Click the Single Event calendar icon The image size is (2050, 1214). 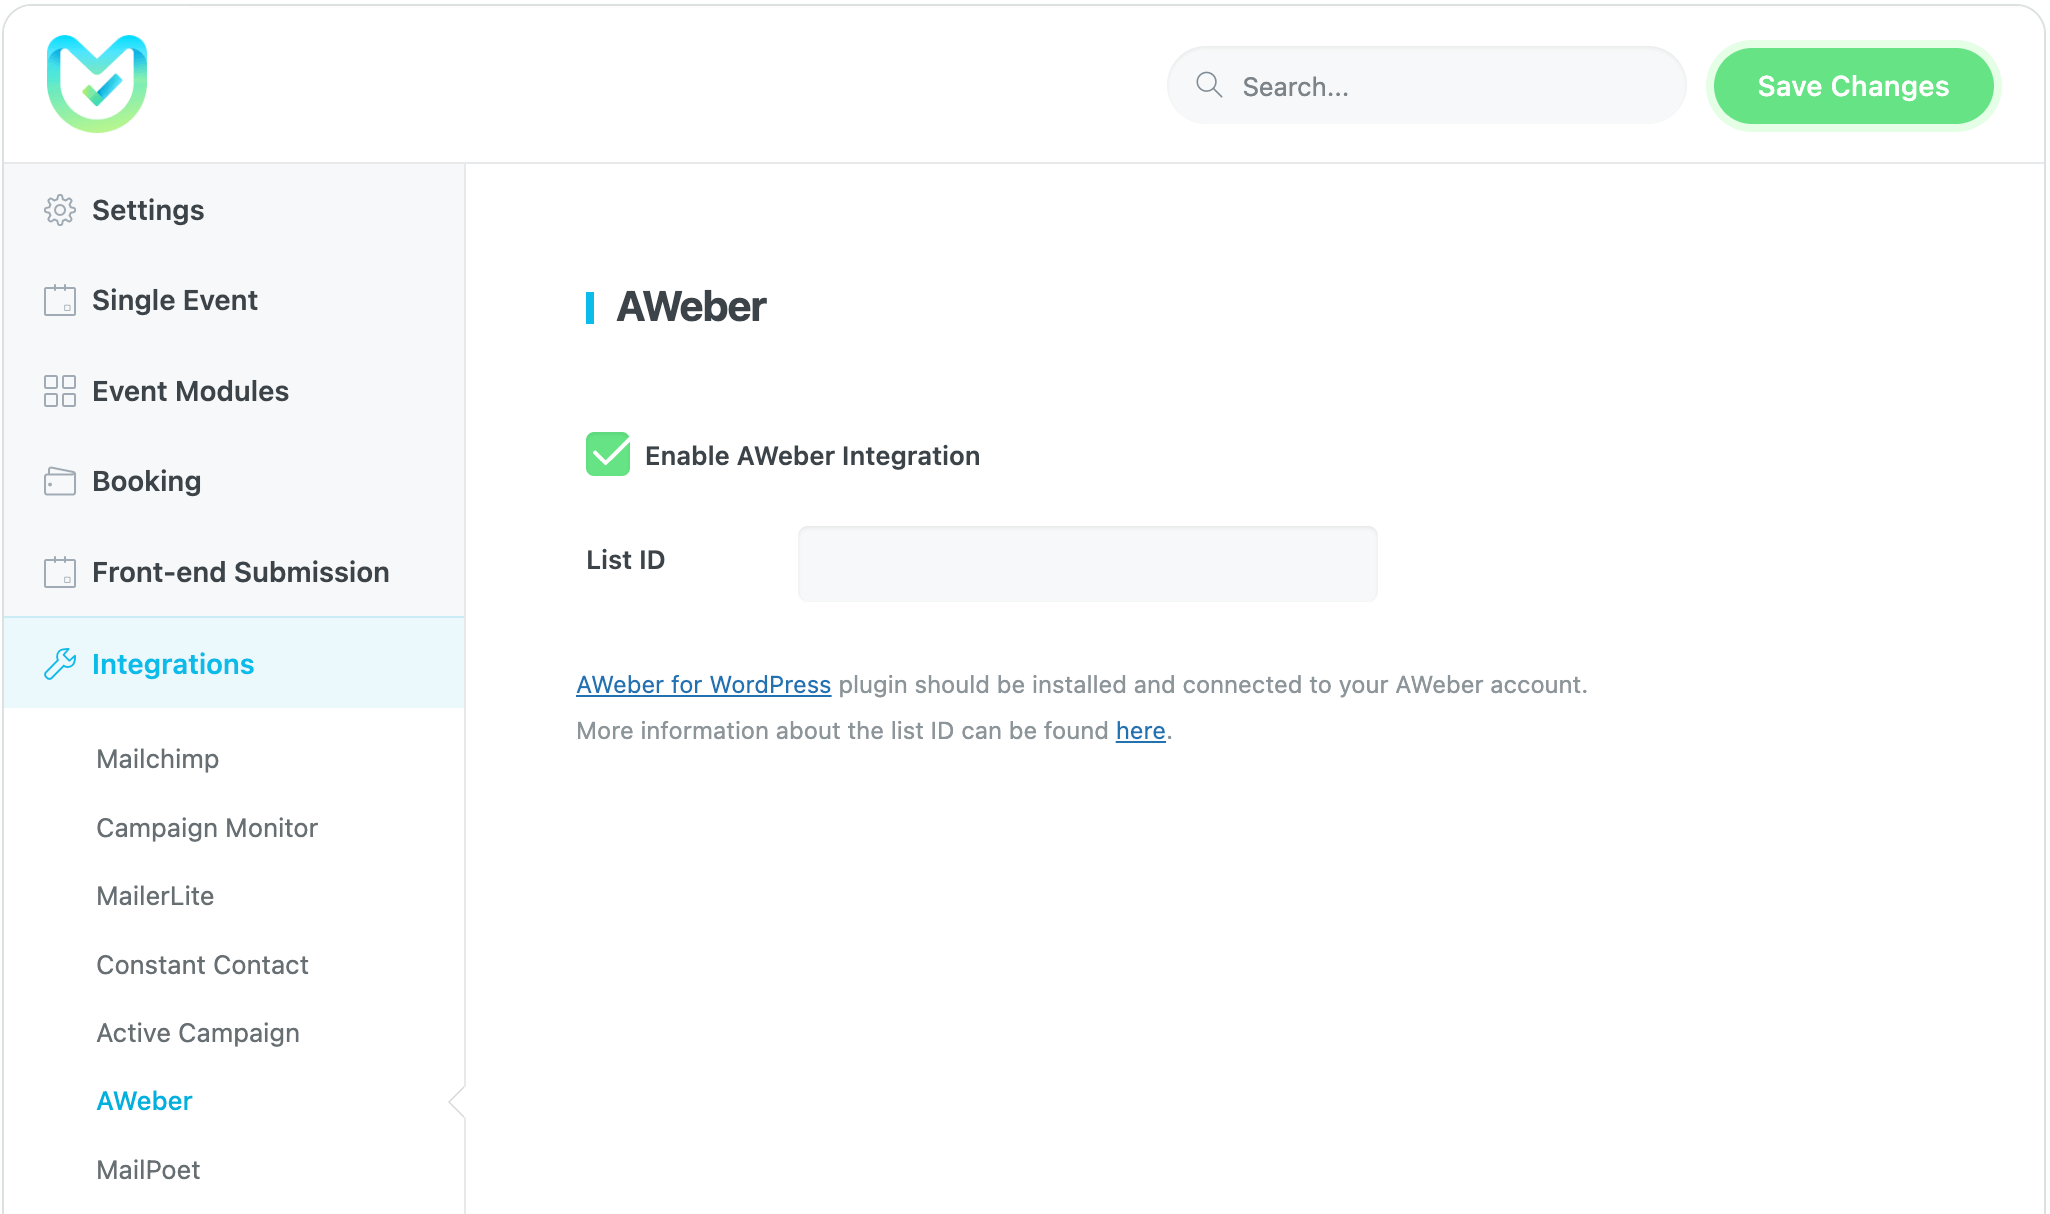click(x=60, y=300)
